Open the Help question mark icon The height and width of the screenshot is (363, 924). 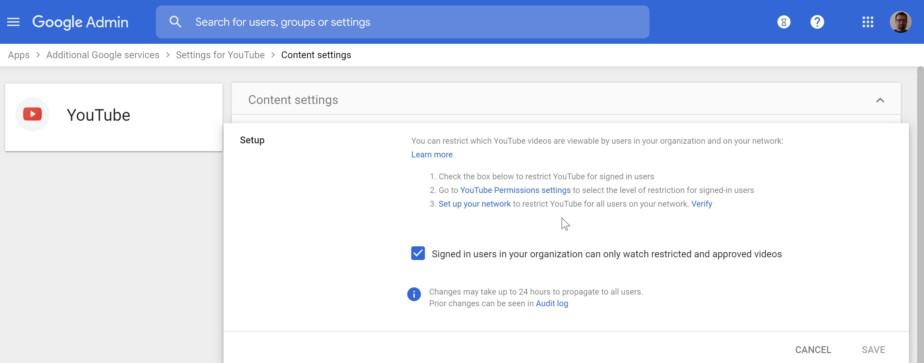coord(817,22)
